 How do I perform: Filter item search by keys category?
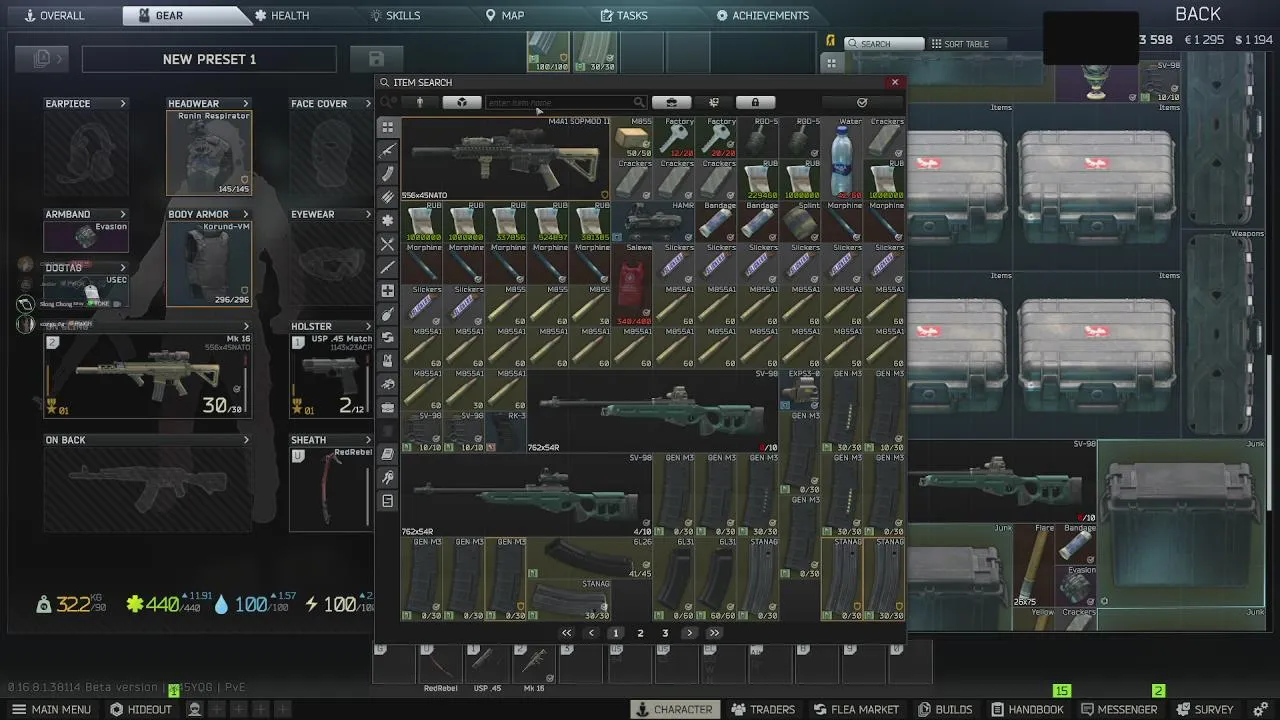coord(387,477)
